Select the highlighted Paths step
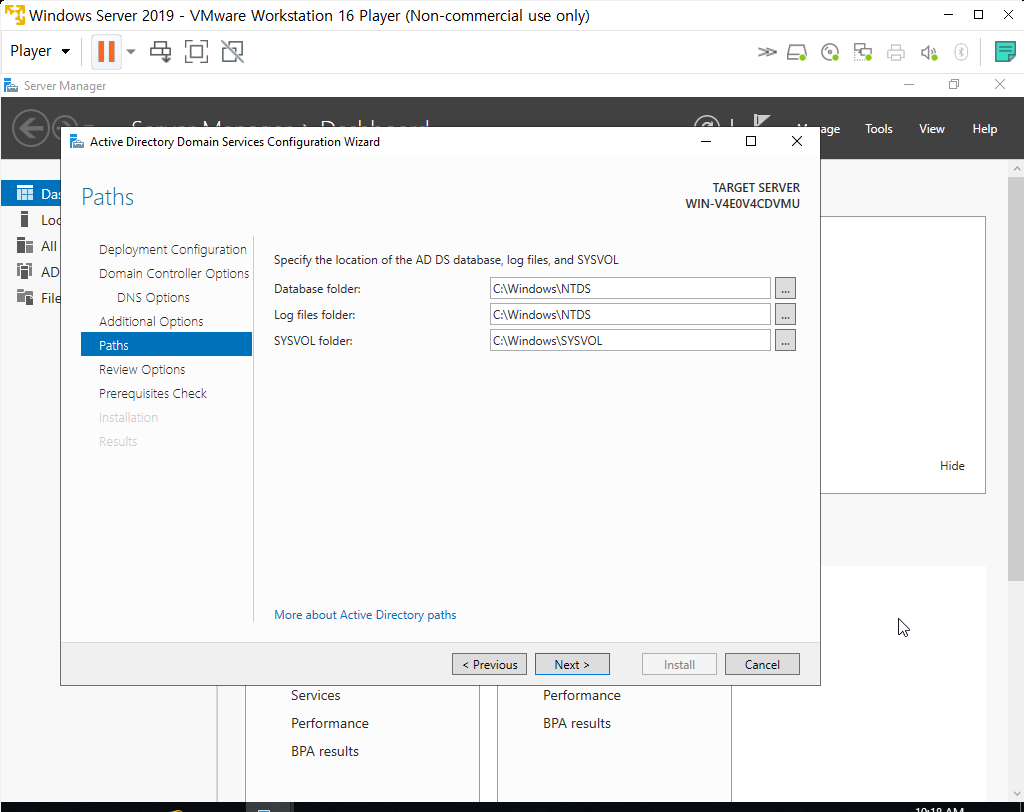 pyautogui.click(x=166, y=344)
